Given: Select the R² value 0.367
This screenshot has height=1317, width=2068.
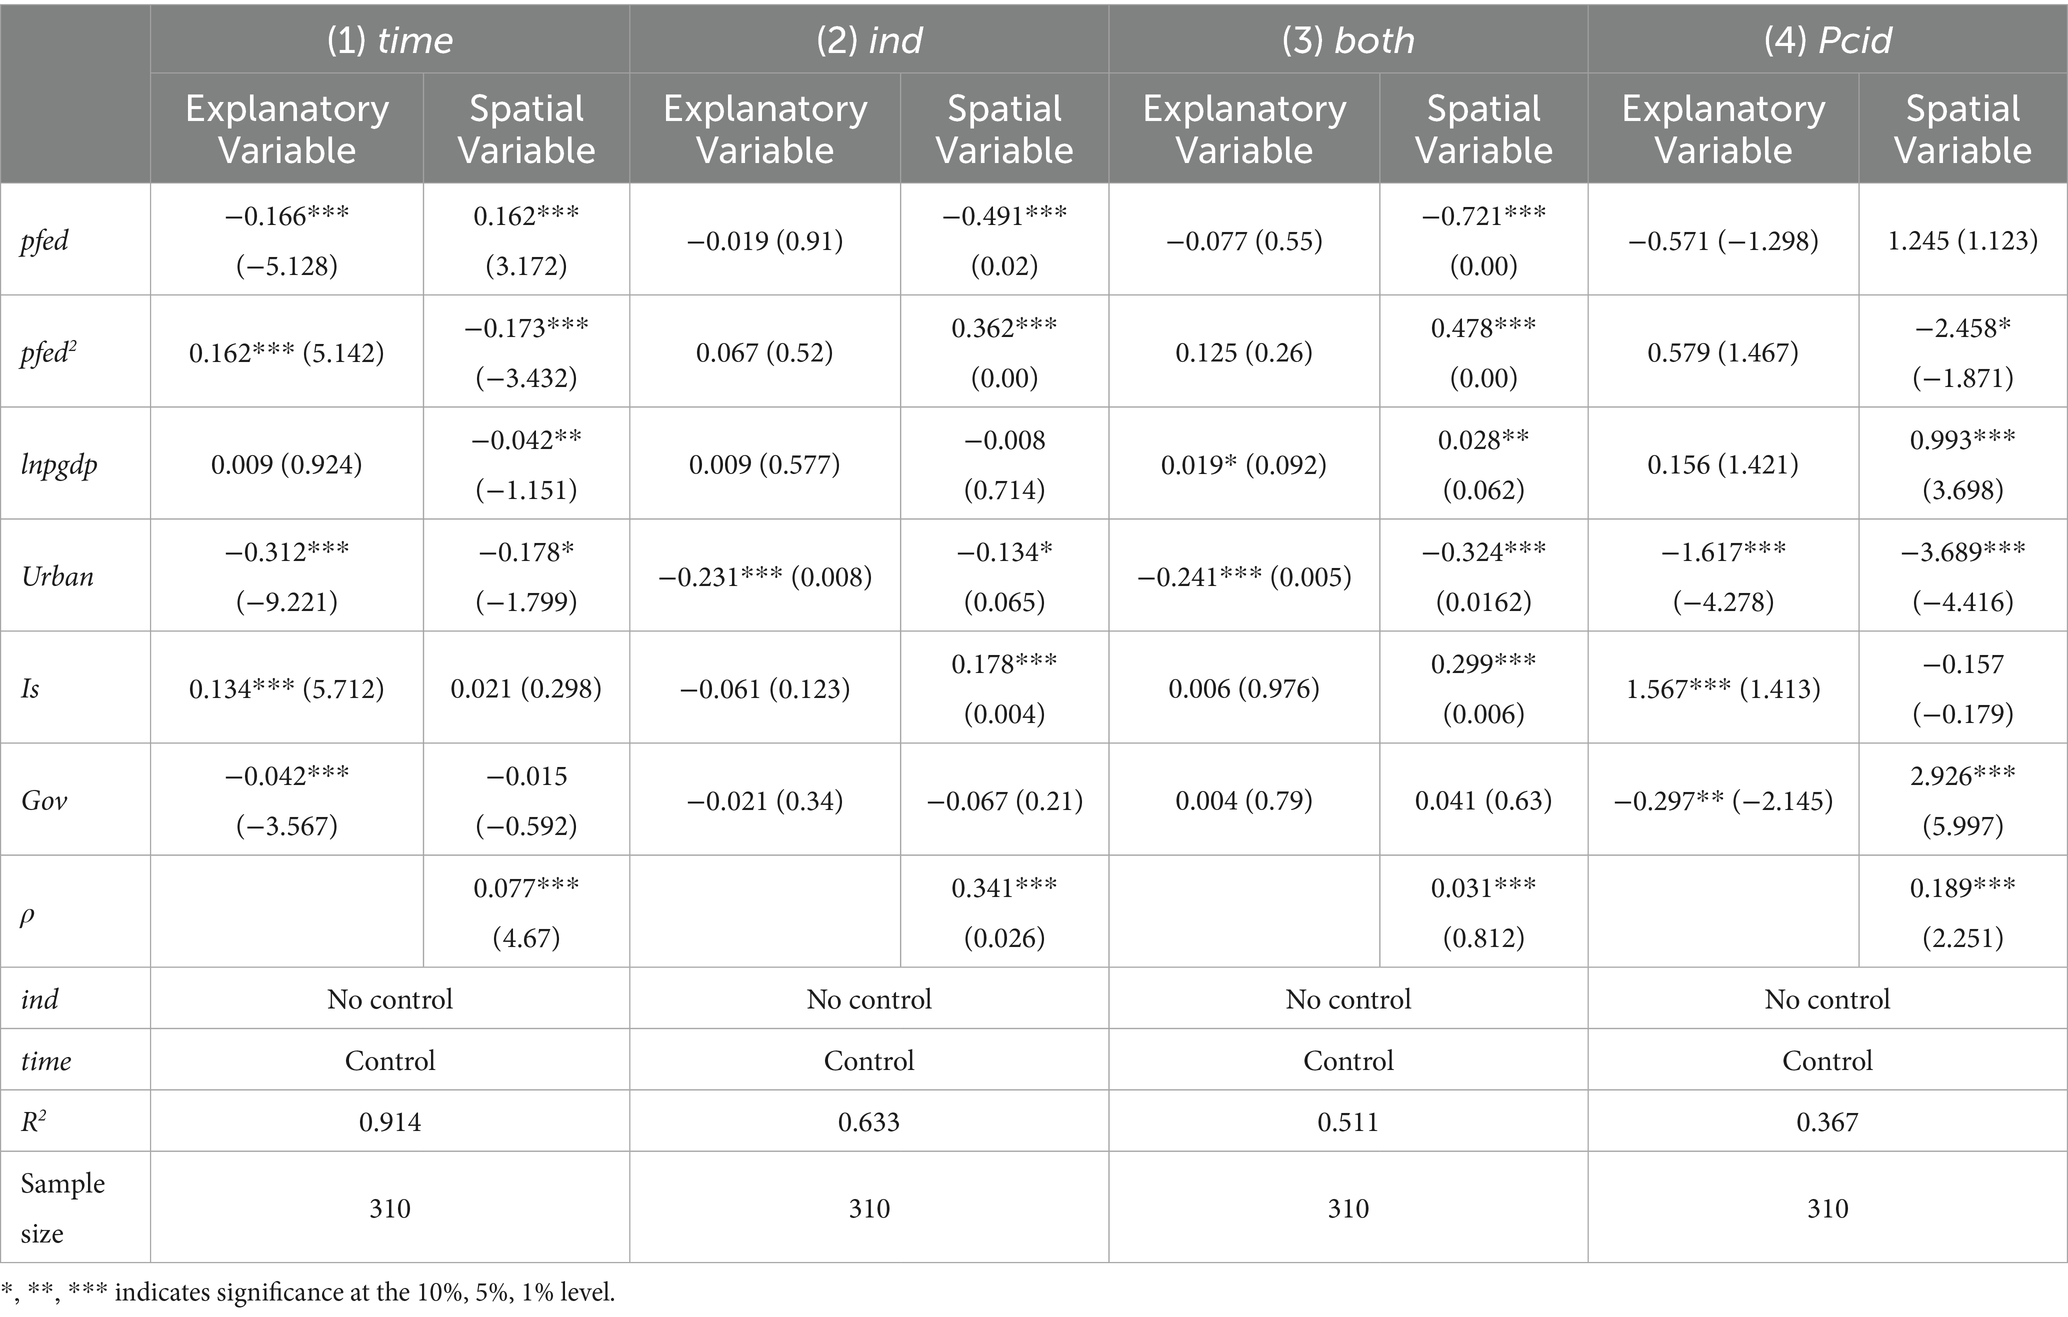Looking at the screenshot, I should 1827,1122.
